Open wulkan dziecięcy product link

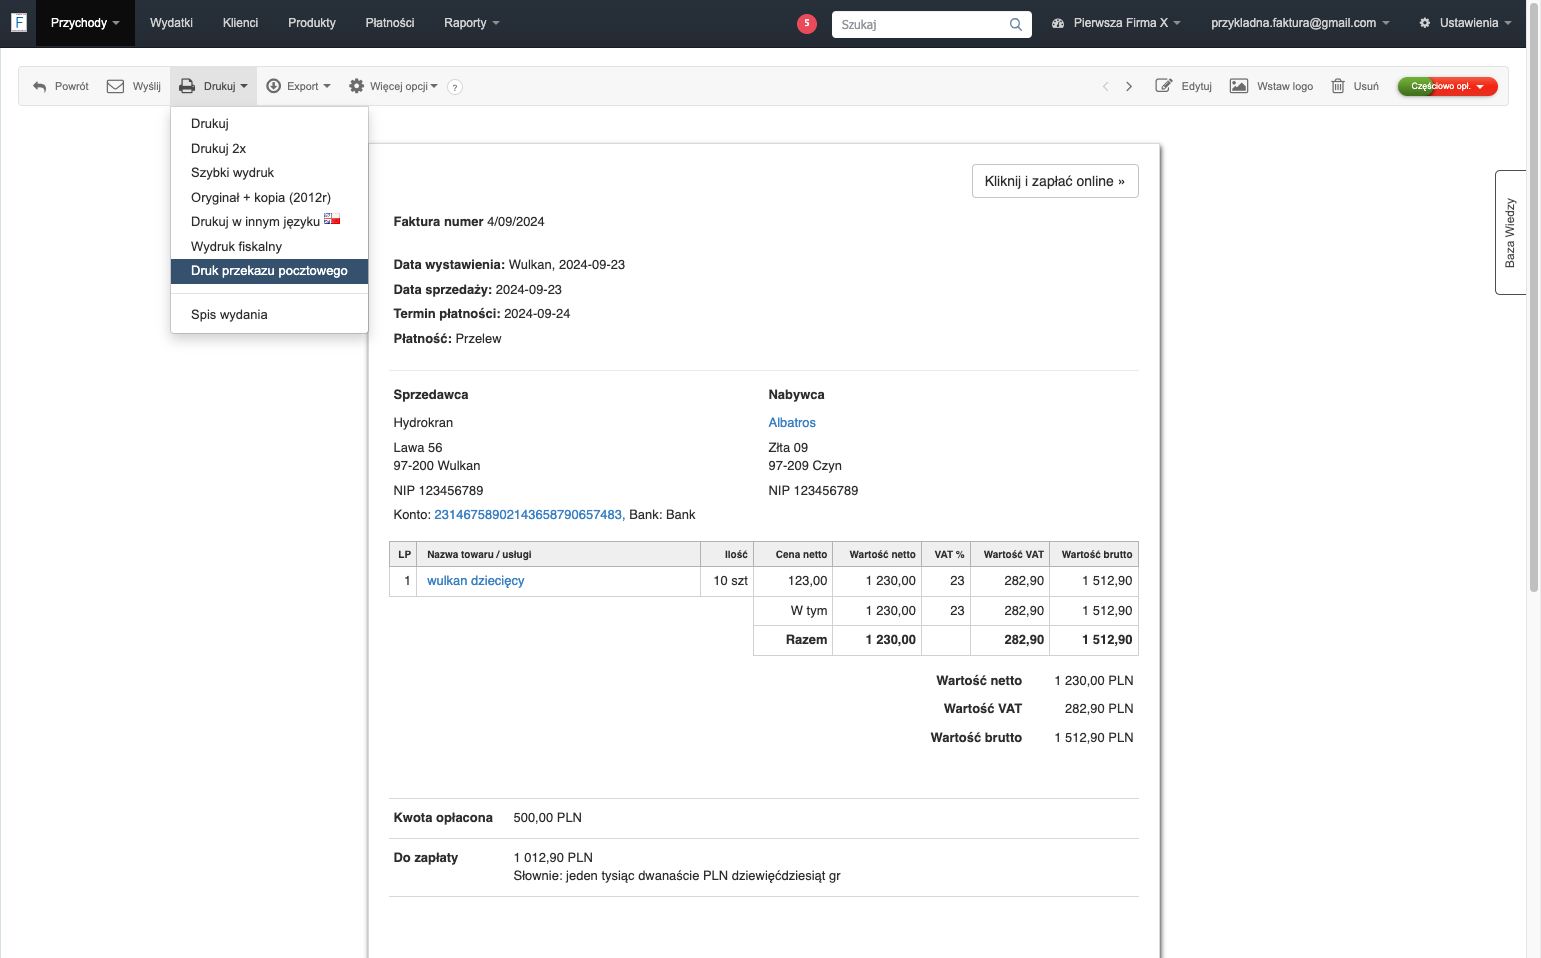pos(476,581)
